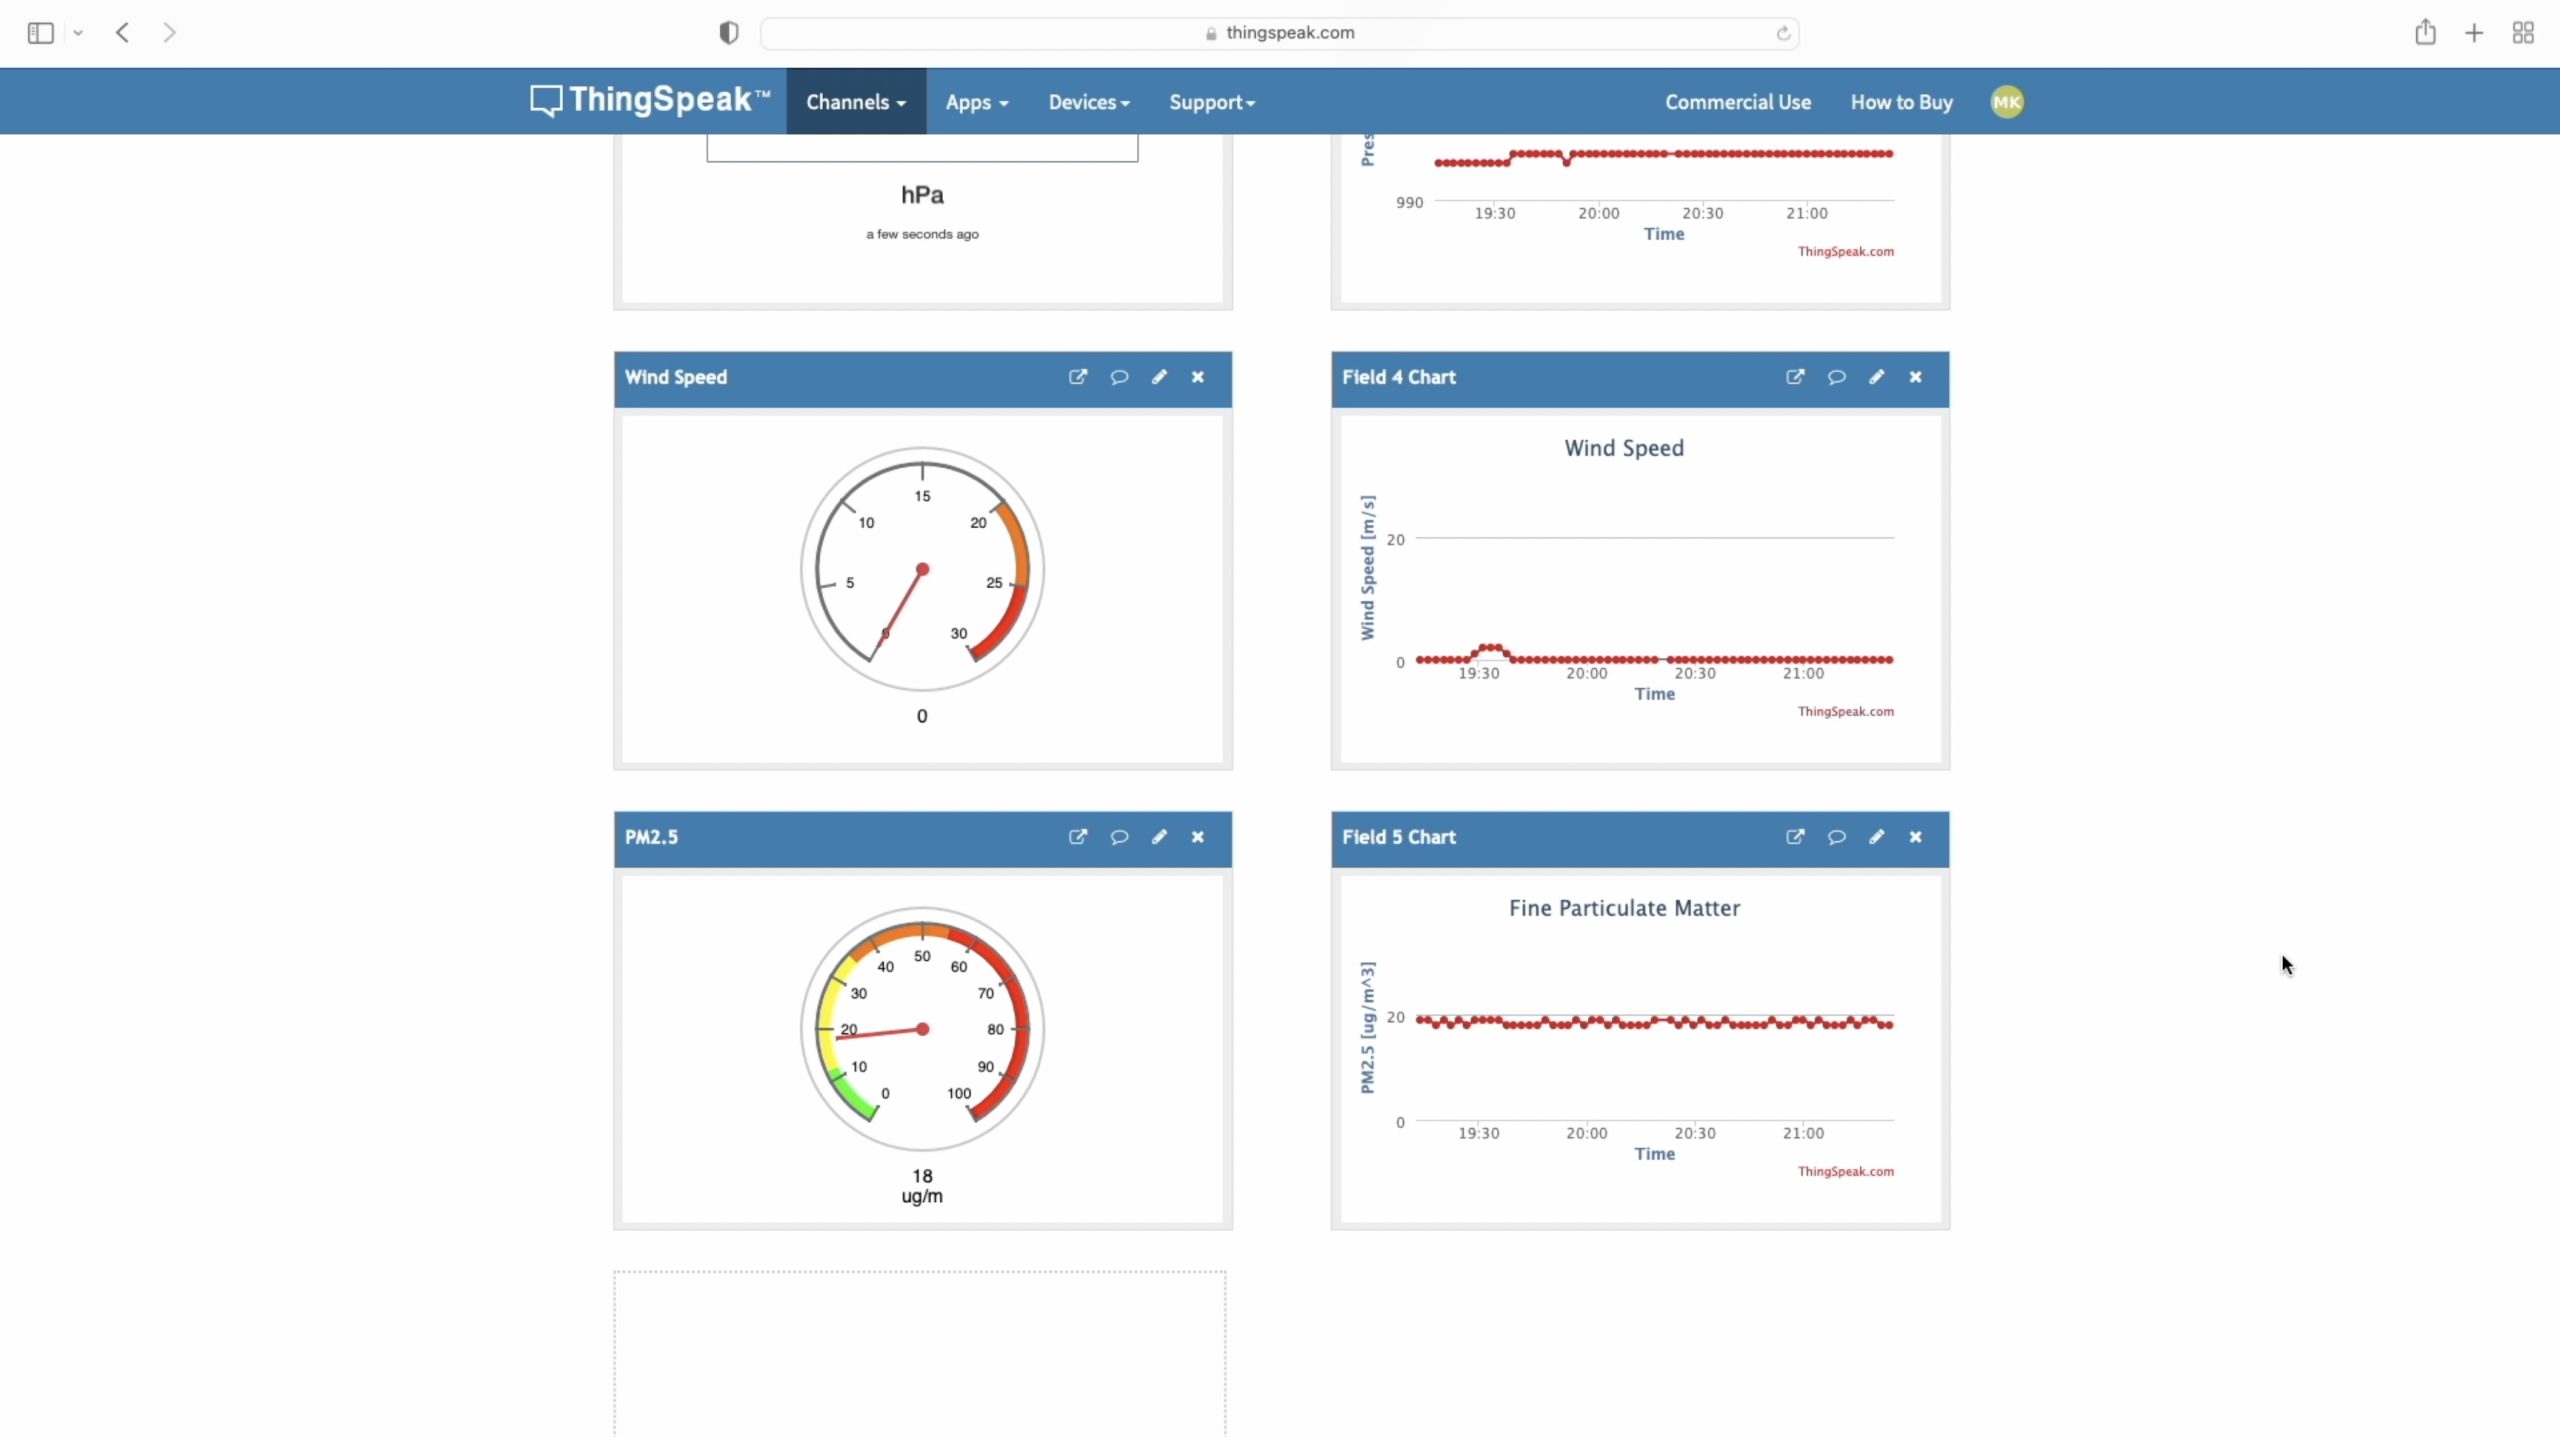Close the Field 4 Chart widget
Viewport: 2560px width, 1437px height.
click(1915, 377)
